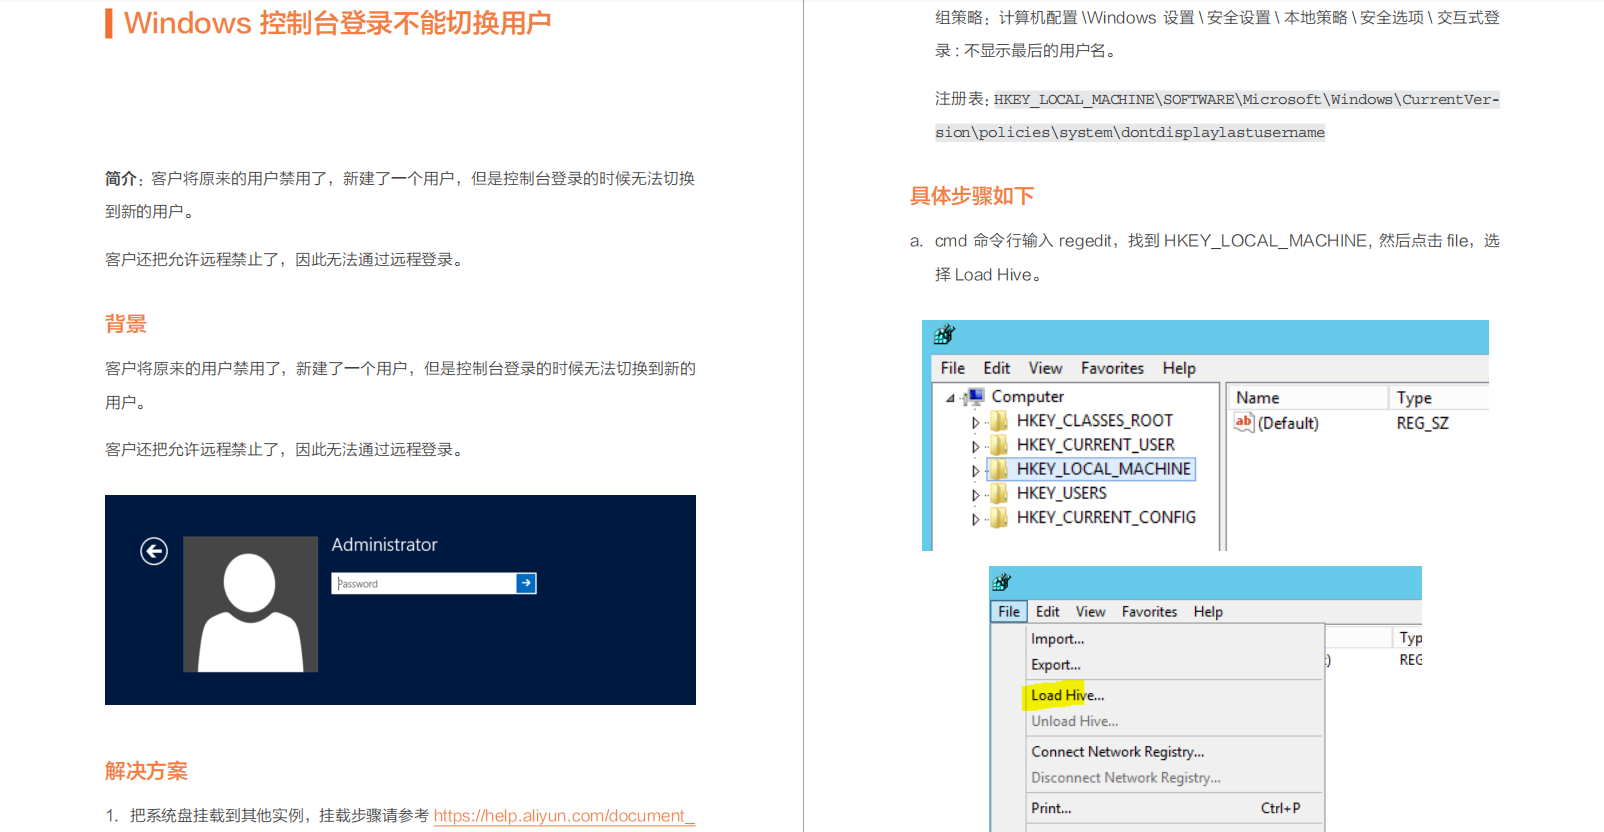1604x832 pixels.
Task: Open Edit menu in lower registry window
Action: click(x=1047, y=611)
